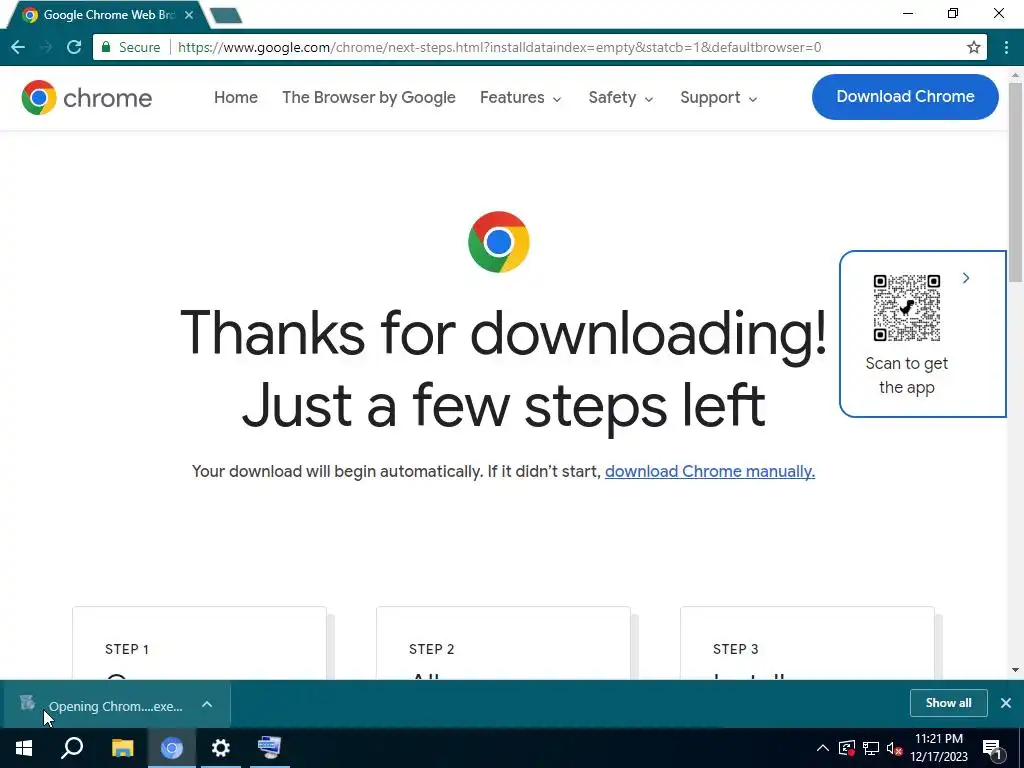Open Settings gear from the taskbar
The image size is (1024, 768).
(221, 748)
